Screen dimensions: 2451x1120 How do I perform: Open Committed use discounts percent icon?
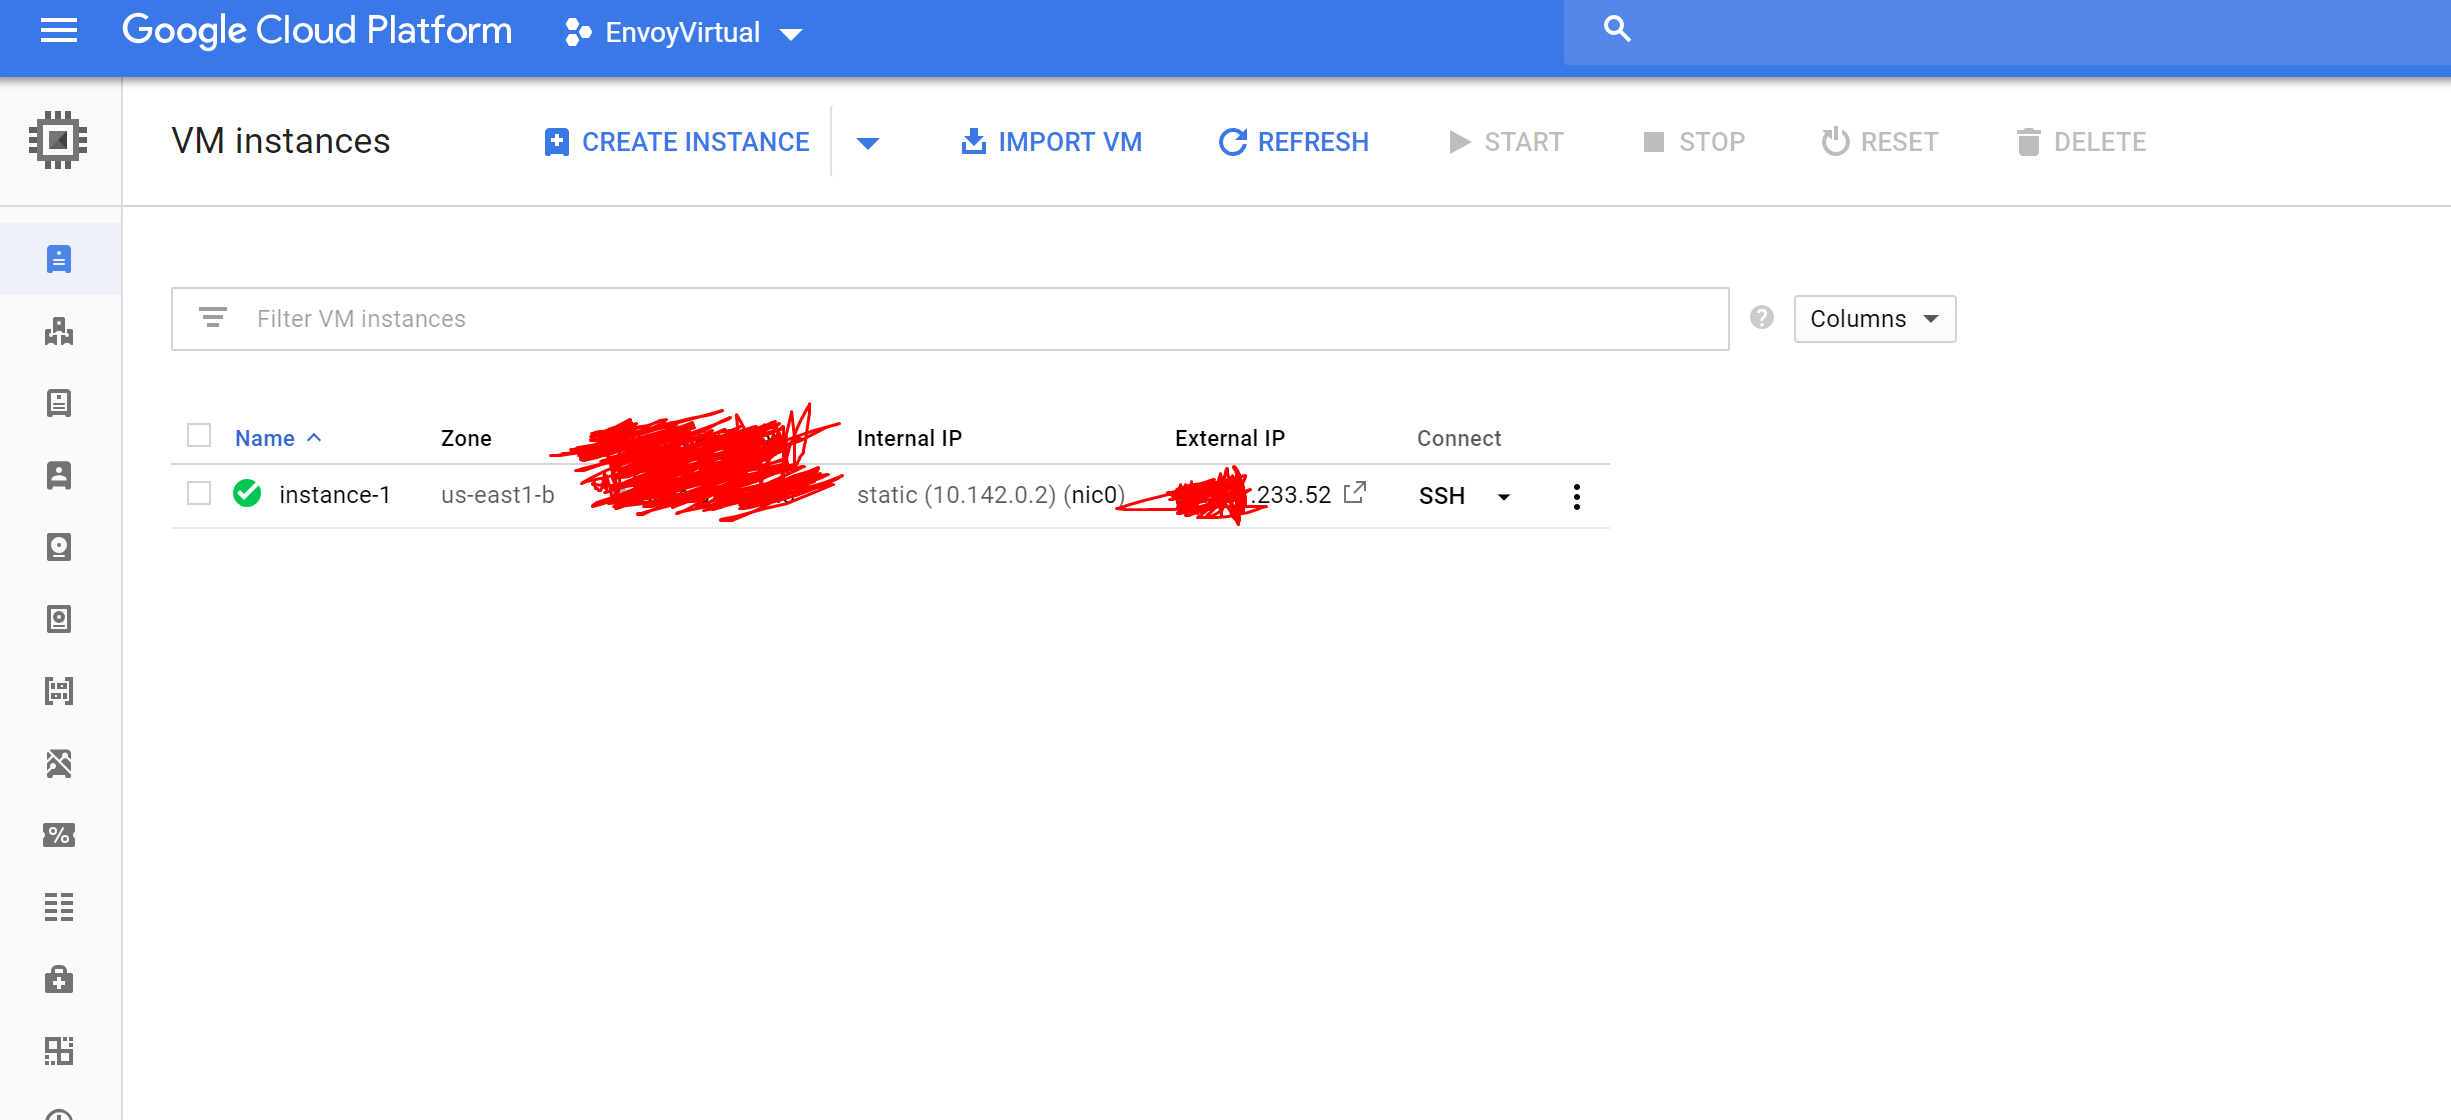[59, 835]
